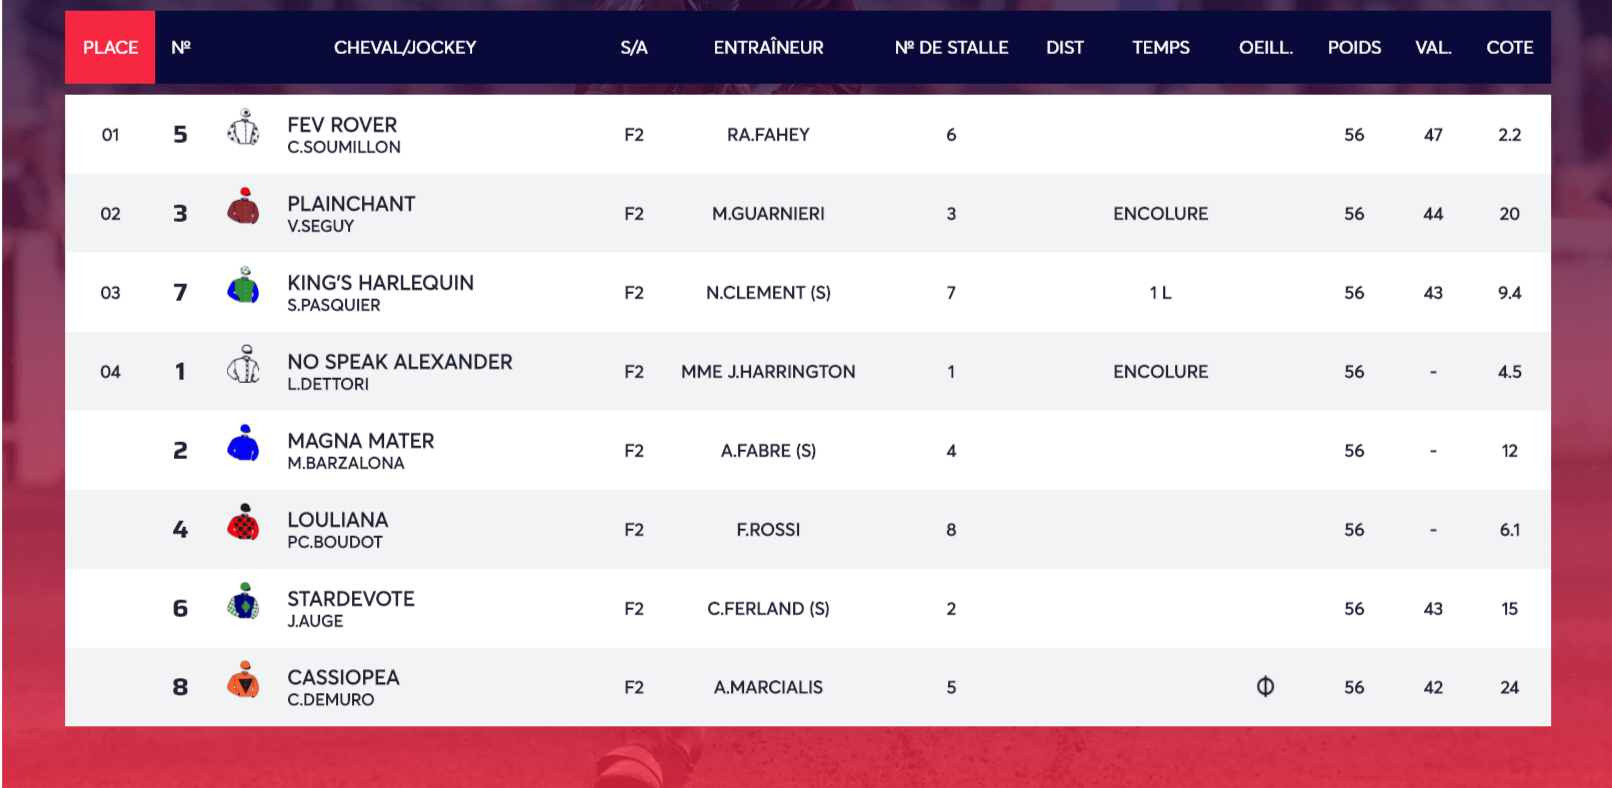
Task: Click the Nº DE STALLE column header
Action: (x=951, y=47)
